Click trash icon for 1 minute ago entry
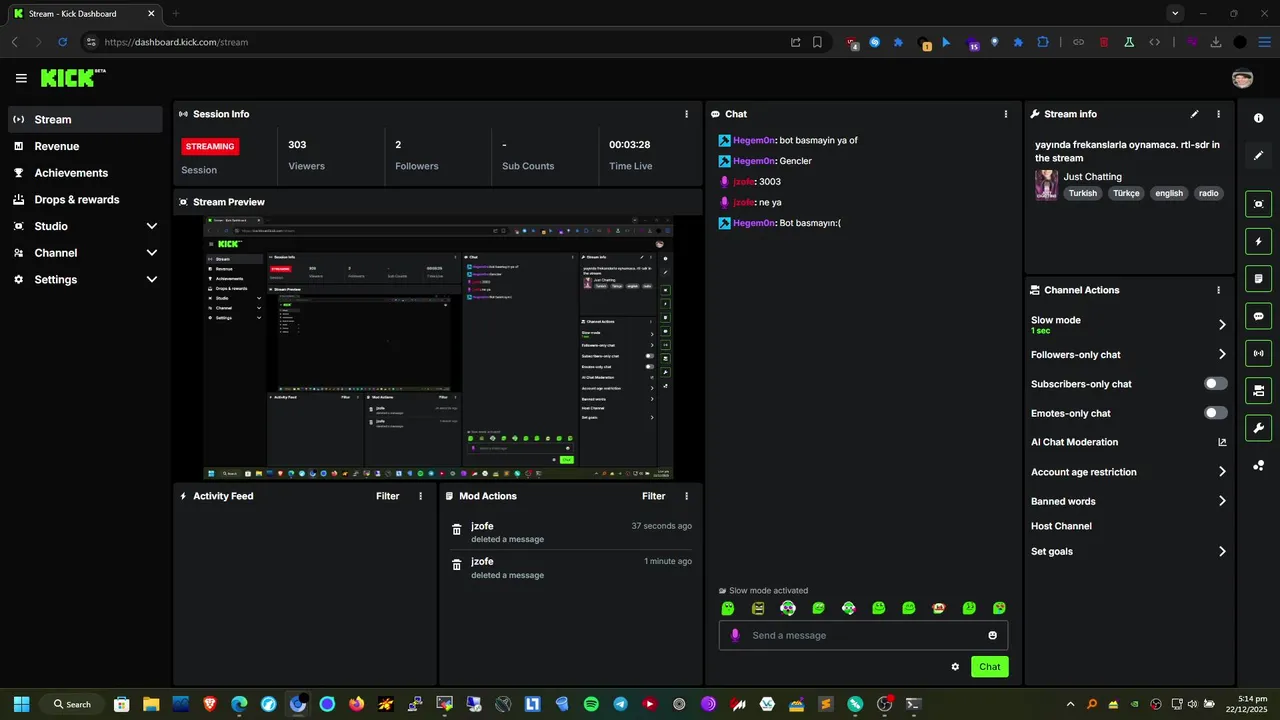Screen dimensions: 1280x720 click(x=457, y=565)
